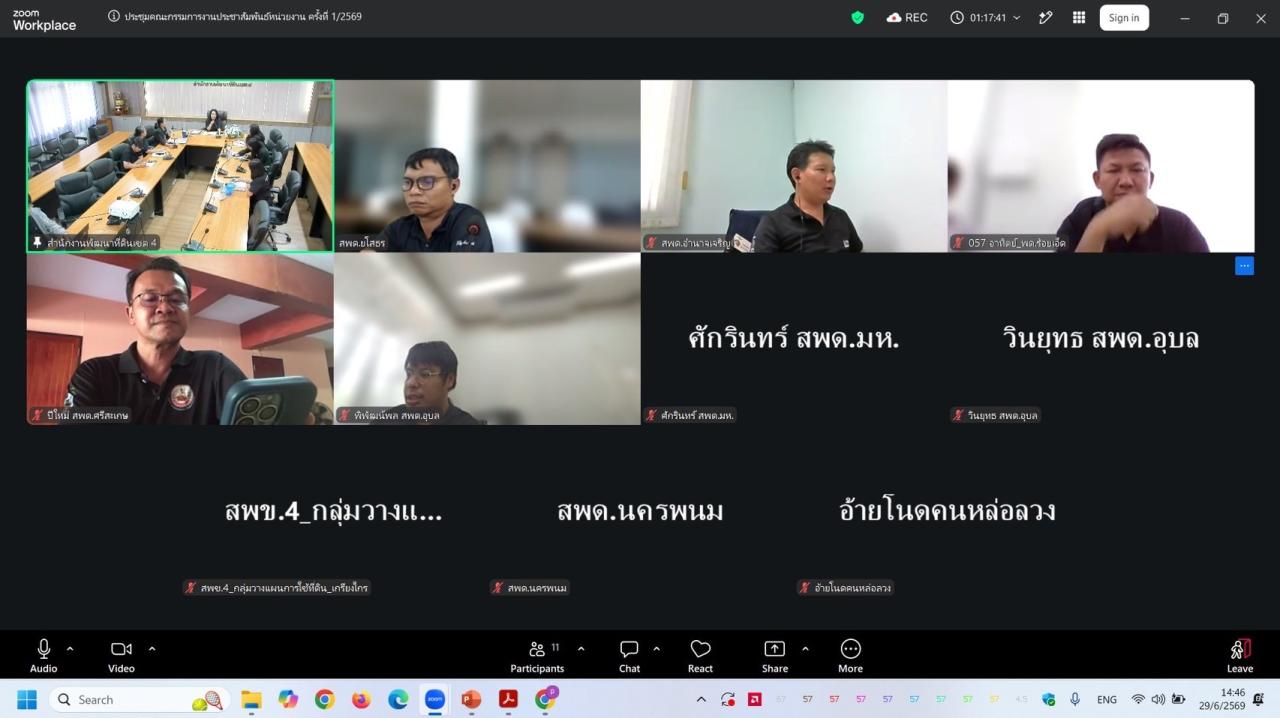Viewport: 1280px width, 718px height.
Task: Click the Sign in button
Action: [x=1124, y=17]
